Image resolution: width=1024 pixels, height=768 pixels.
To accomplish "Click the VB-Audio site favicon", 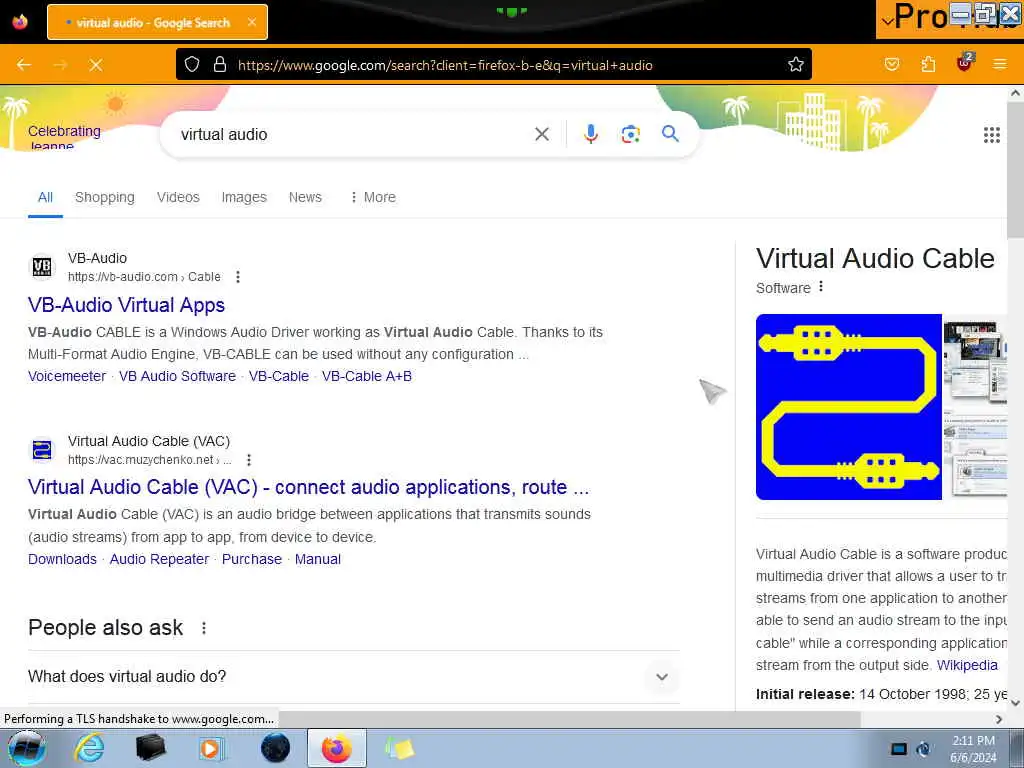I will pyautogui.click(x=42, y=267).
